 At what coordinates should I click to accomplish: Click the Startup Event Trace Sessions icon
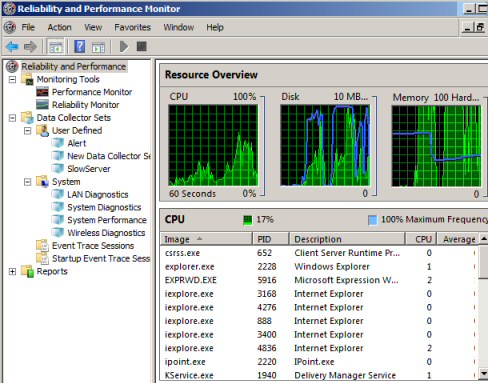[43, 258]
